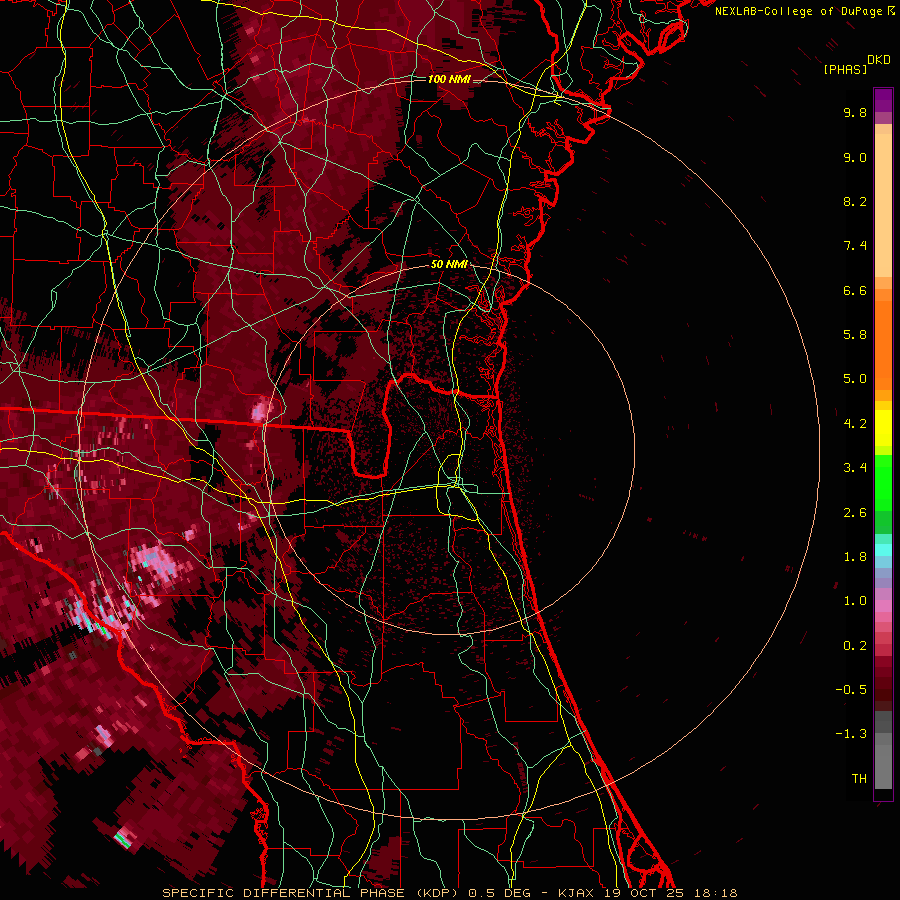Click the yellow swatch beside 4.2

coord(883,428)
